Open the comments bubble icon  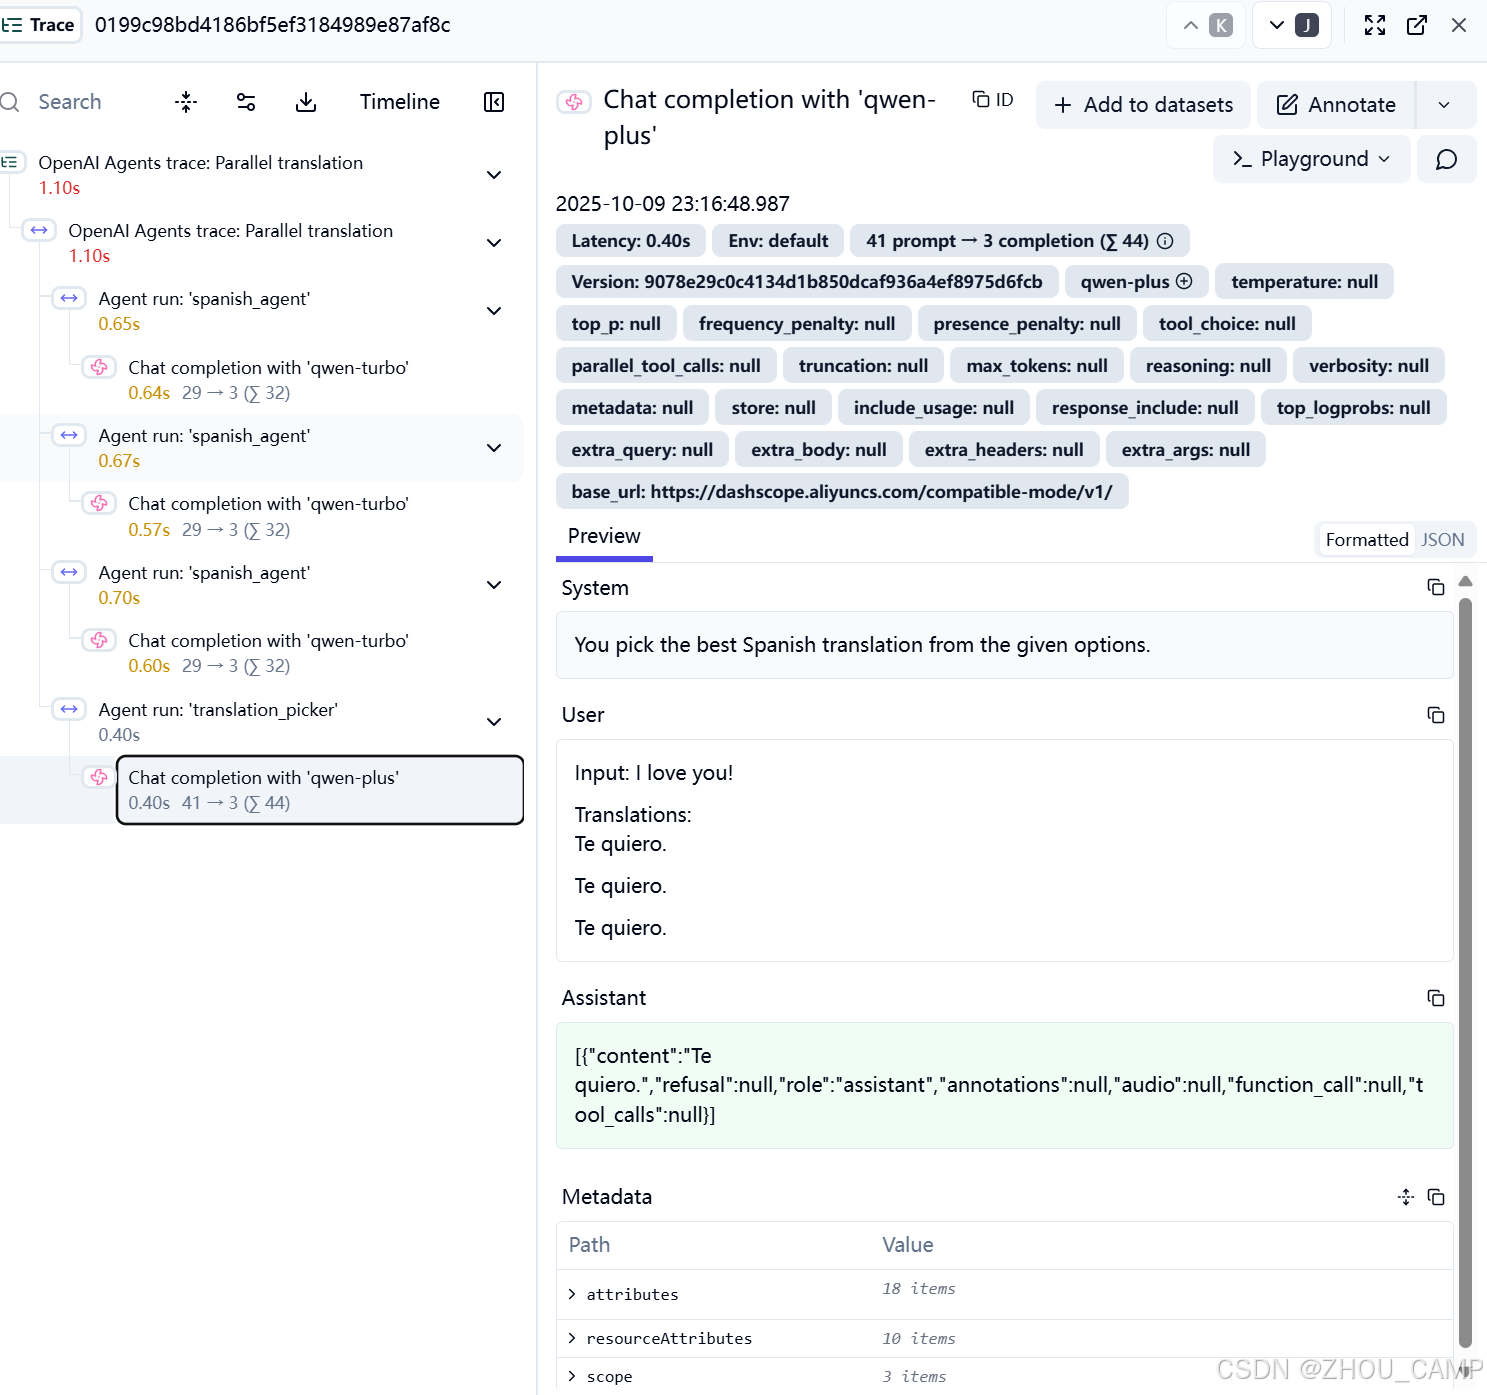(1446, 159)
